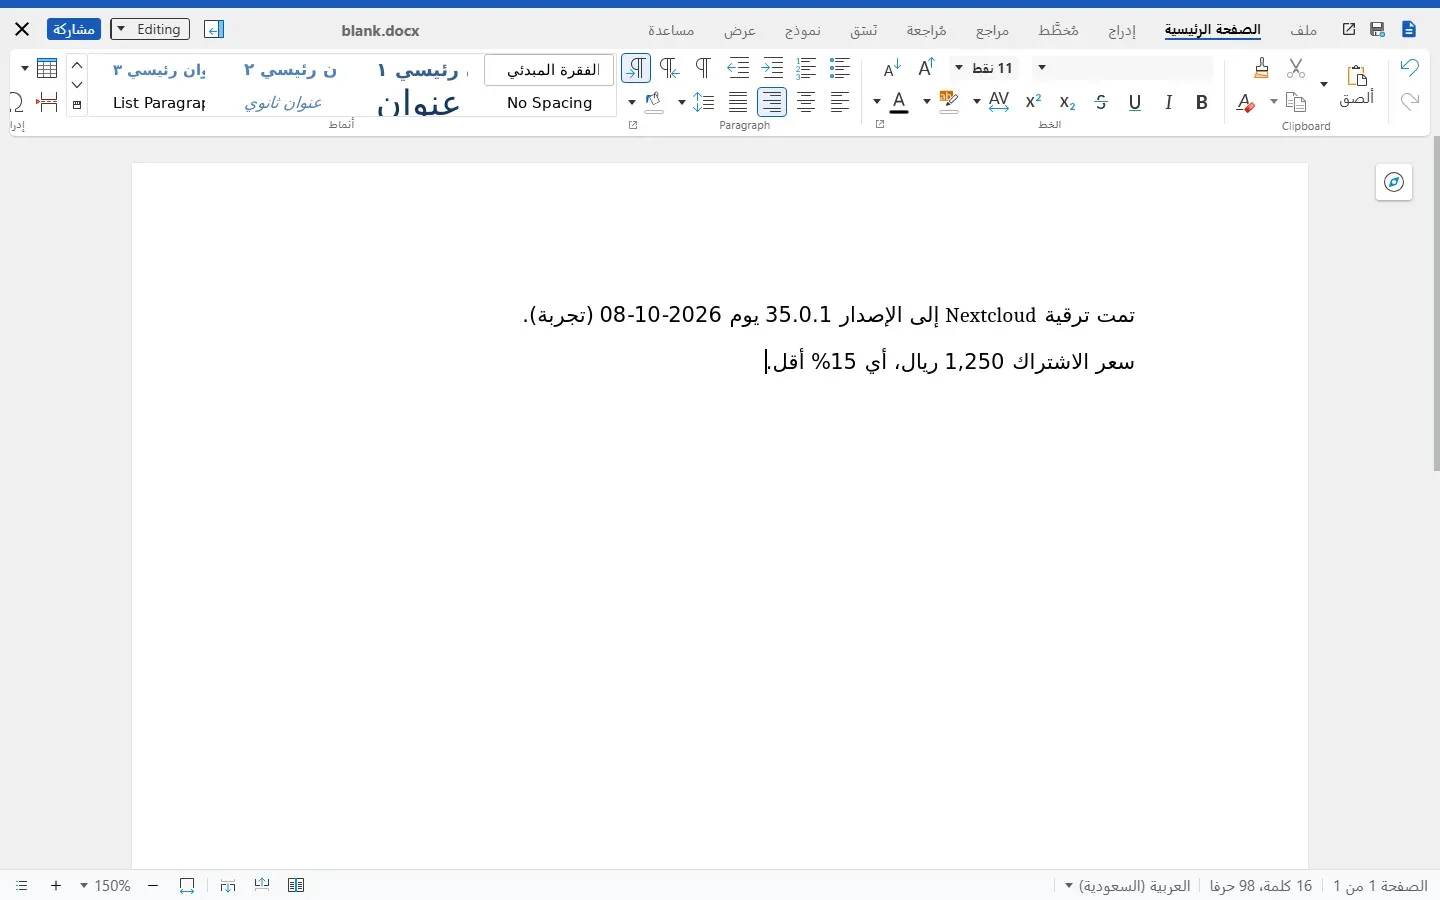Underline text with the U icon
Image resolution: width=1440 pixels, height=900 pixels.
[1135, 102]
